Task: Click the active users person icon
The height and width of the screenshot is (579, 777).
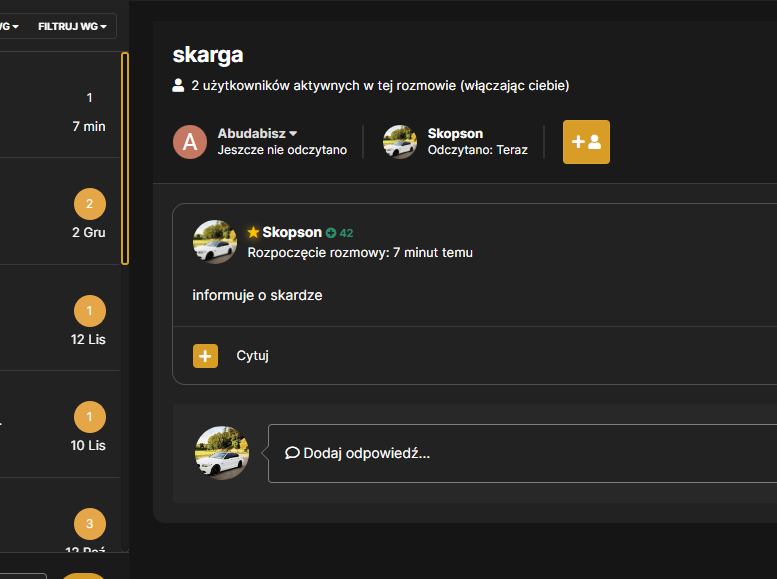Action: click(178, 85)
